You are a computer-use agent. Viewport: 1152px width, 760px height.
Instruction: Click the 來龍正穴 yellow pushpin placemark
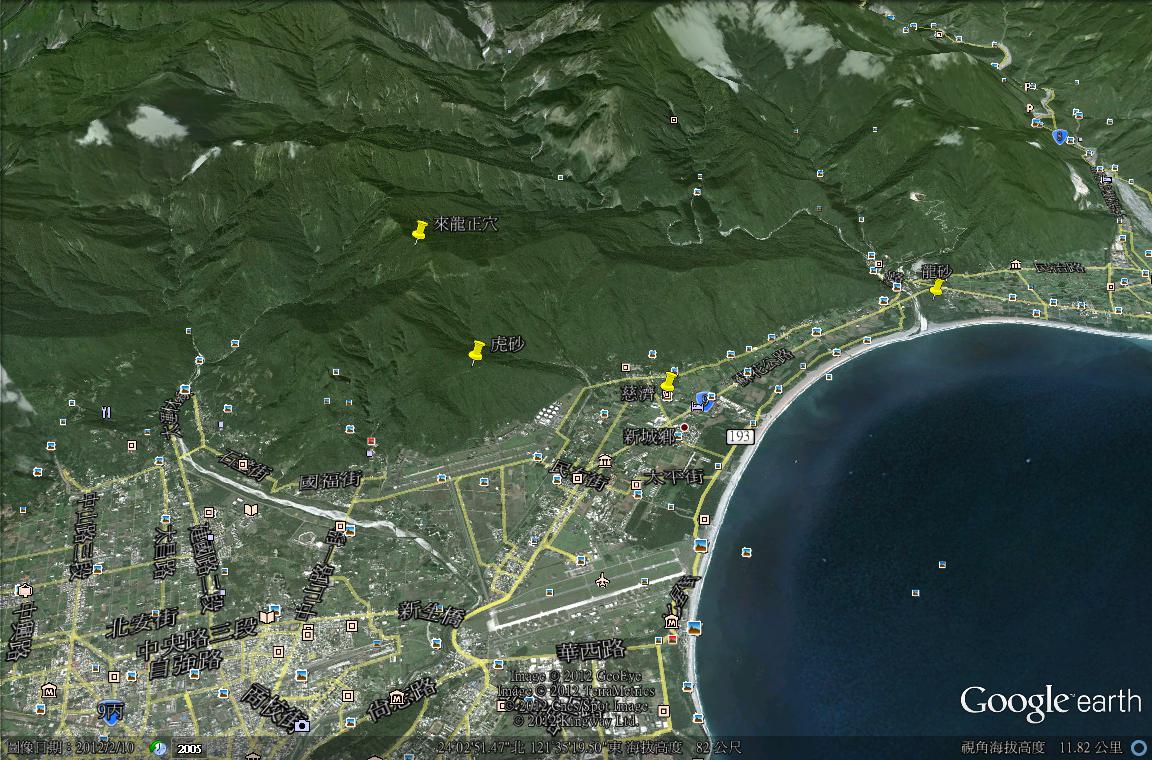click(x=420, y=230)
